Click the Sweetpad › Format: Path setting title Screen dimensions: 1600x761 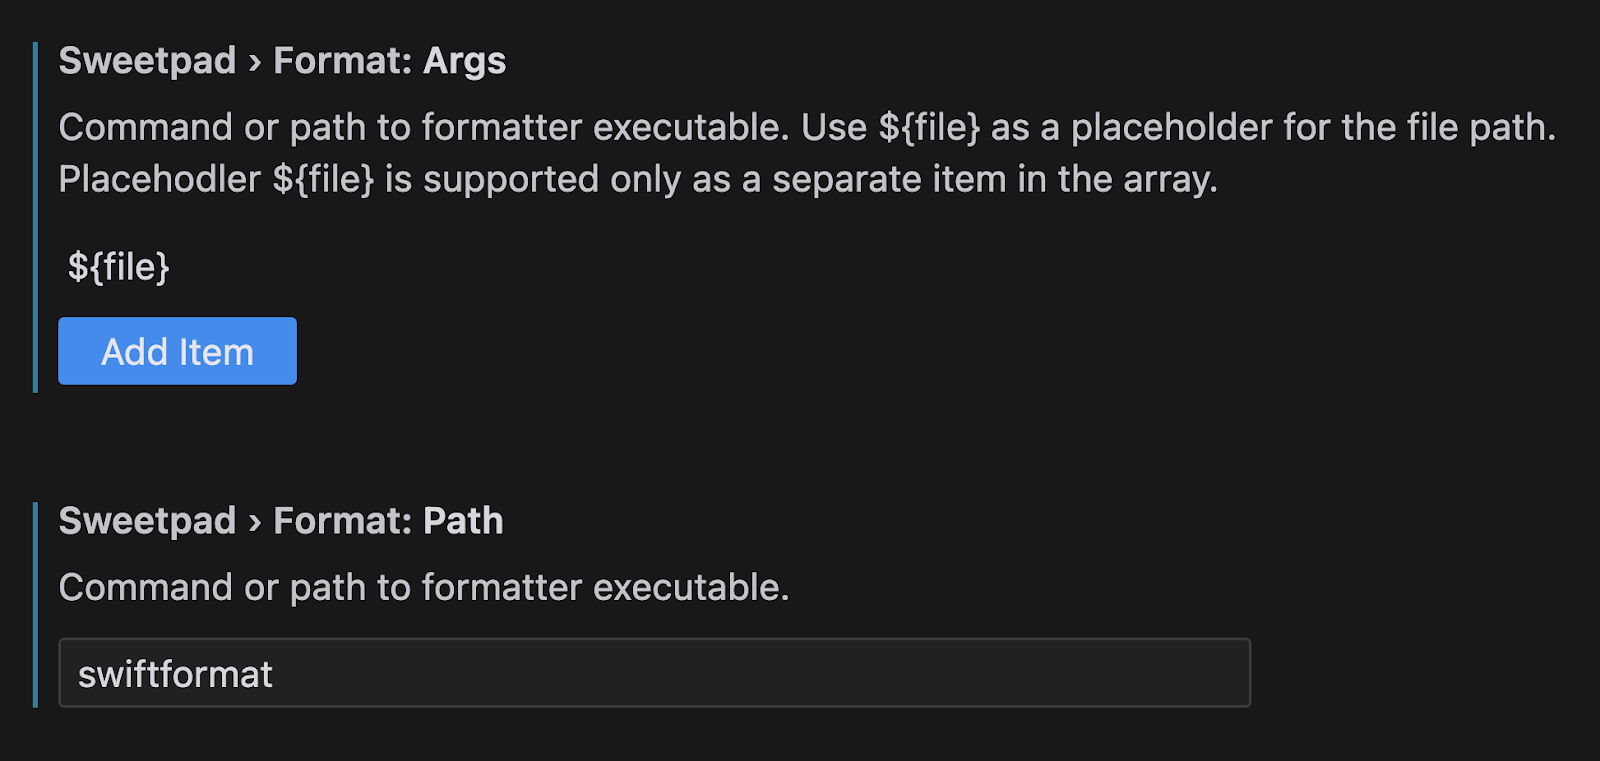(x=281, y=519)
